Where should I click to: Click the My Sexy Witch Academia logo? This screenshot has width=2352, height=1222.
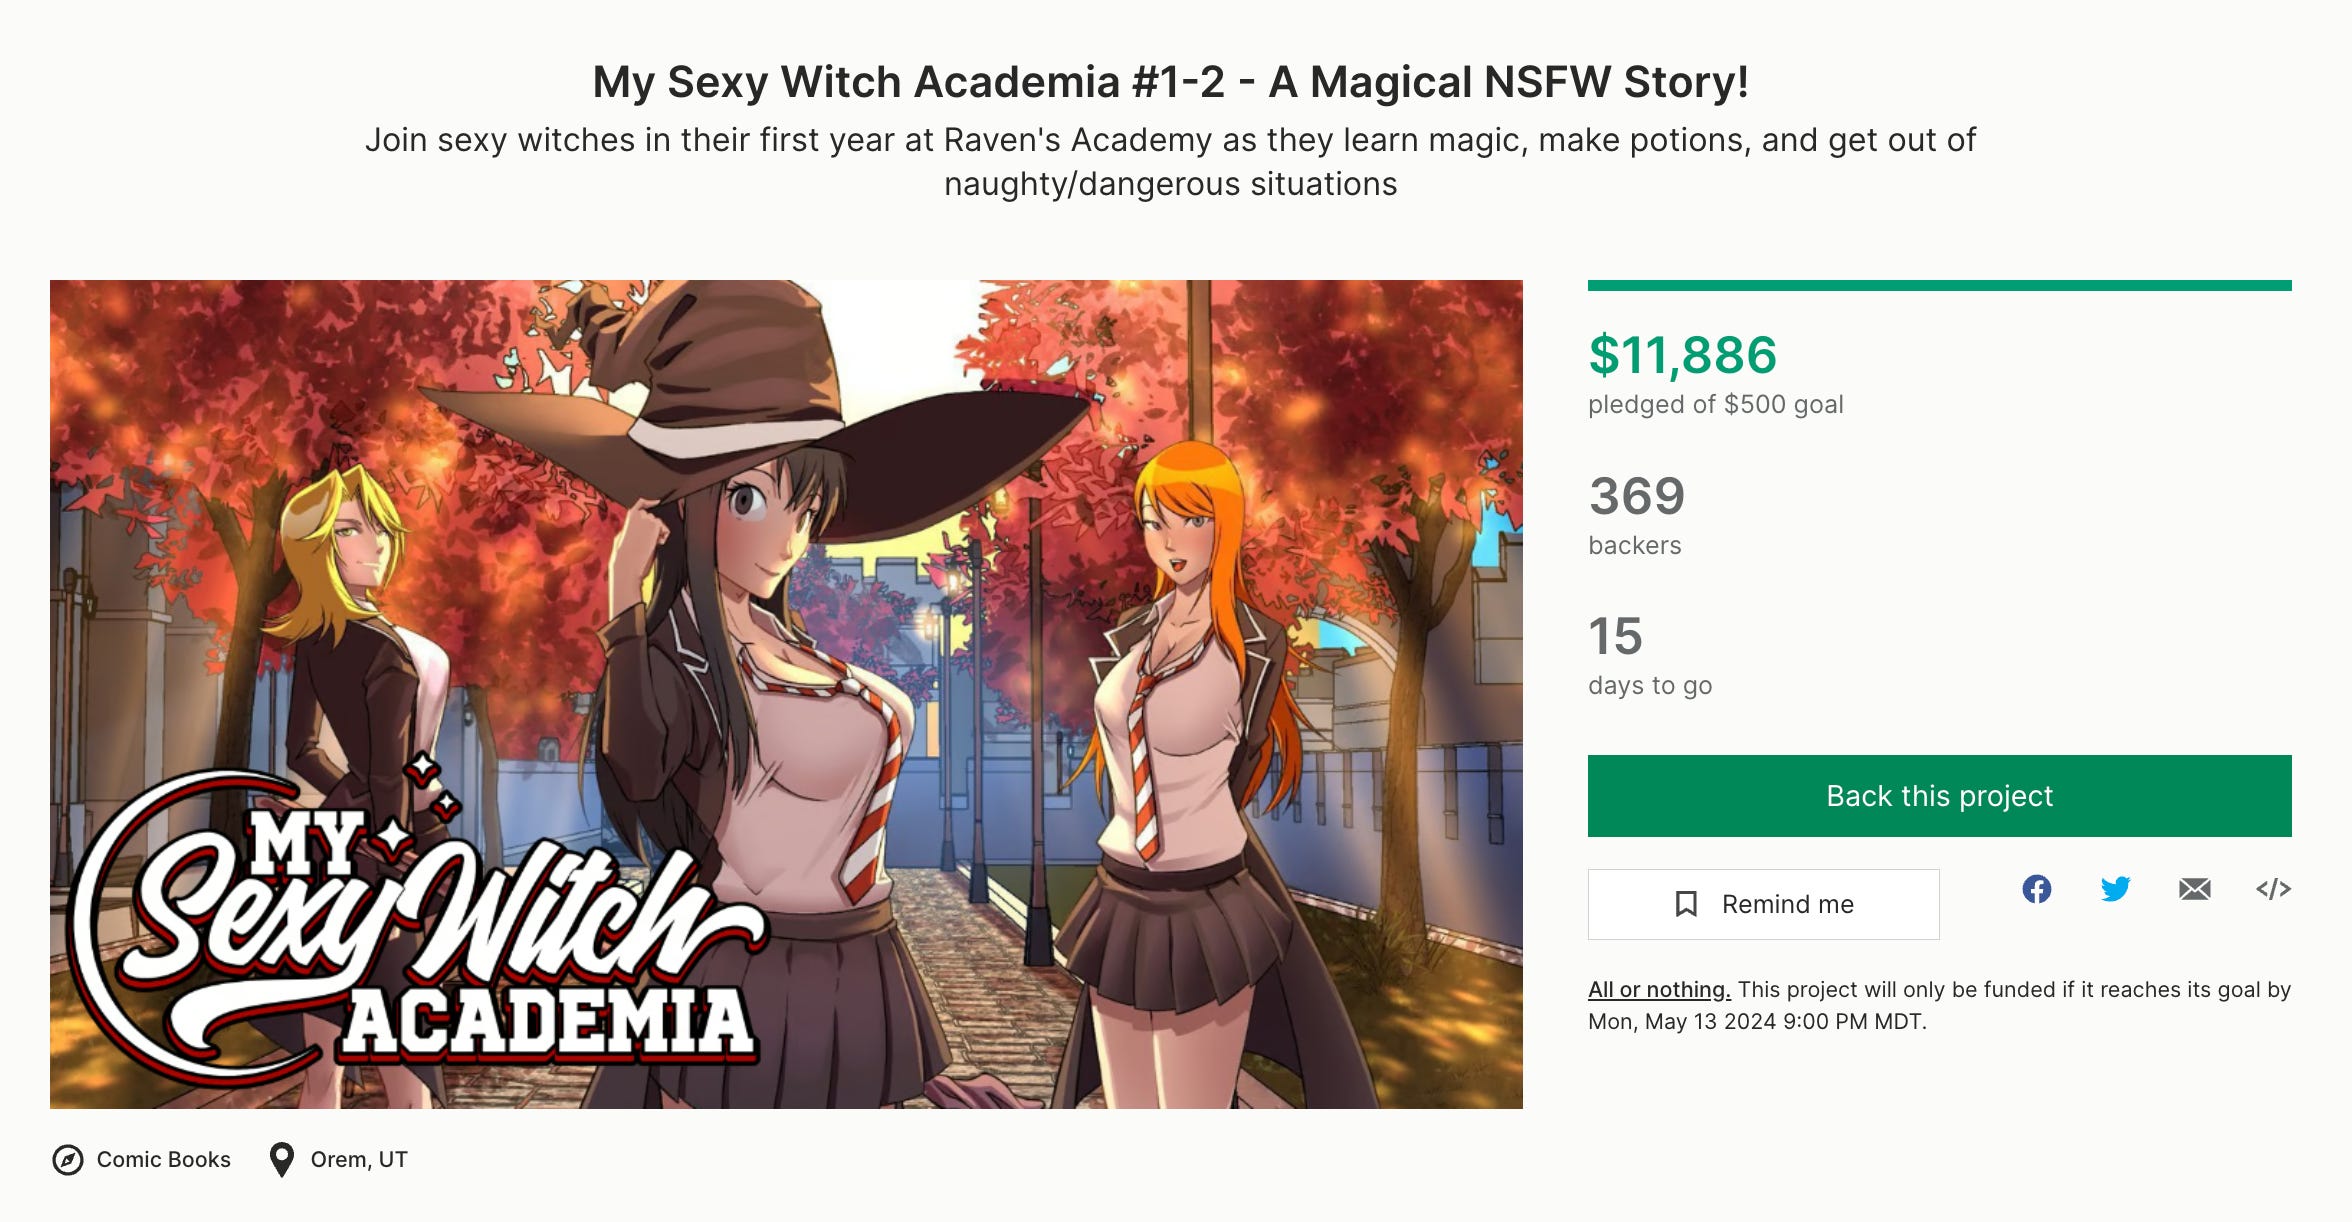415,925
